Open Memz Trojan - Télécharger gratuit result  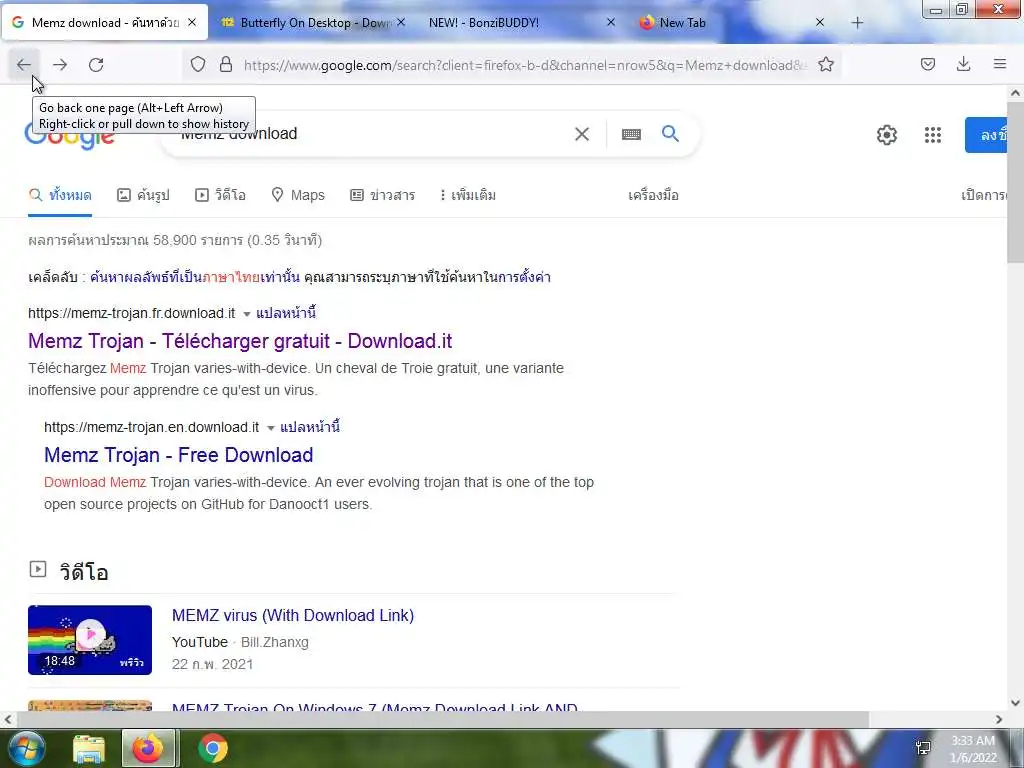(x=240, y=341)
